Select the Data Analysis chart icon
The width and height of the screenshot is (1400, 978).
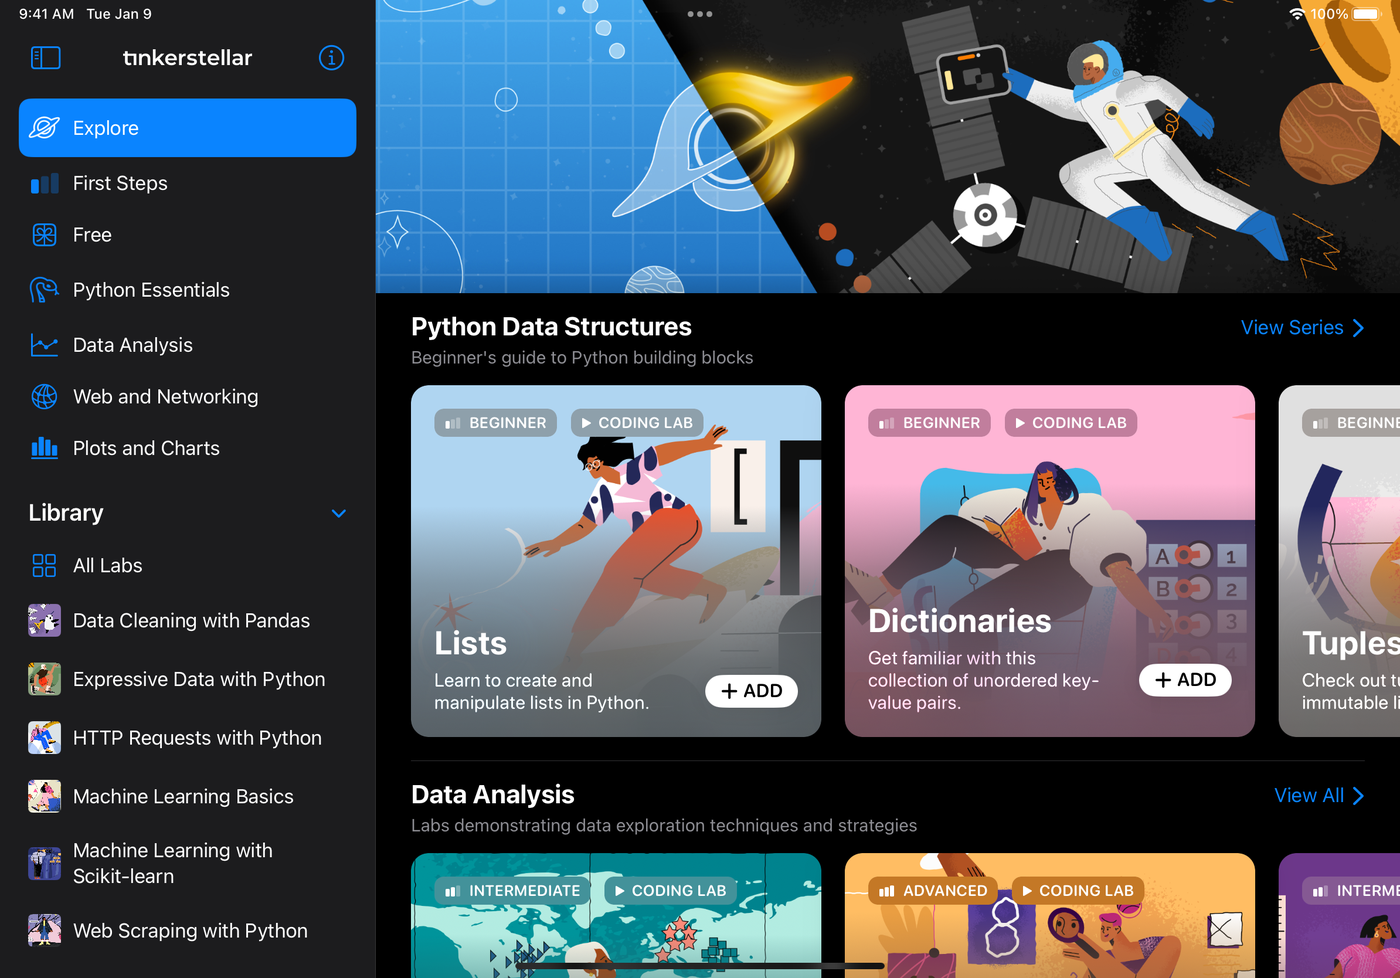point(44,345)
